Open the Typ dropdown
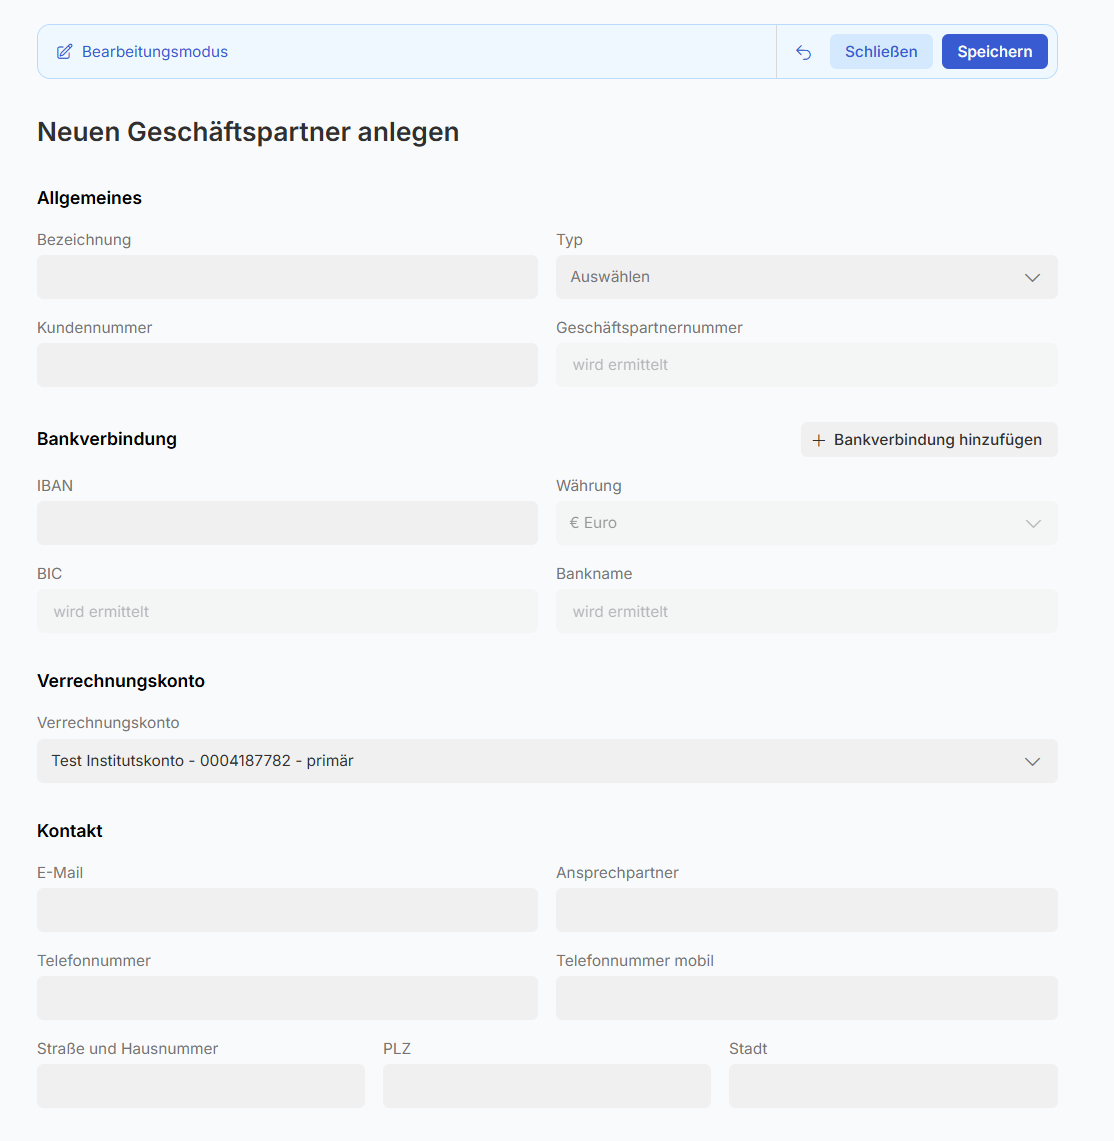Screen dimensions: 1114x1141 click(x=806, y=277)
